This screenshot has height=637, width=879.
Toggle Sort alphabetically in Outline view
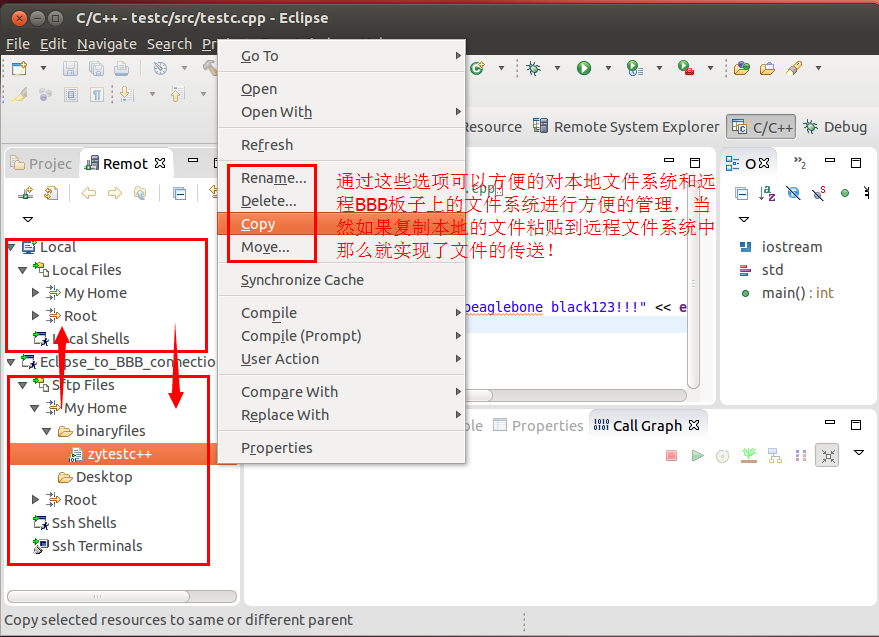pos(767,193)
